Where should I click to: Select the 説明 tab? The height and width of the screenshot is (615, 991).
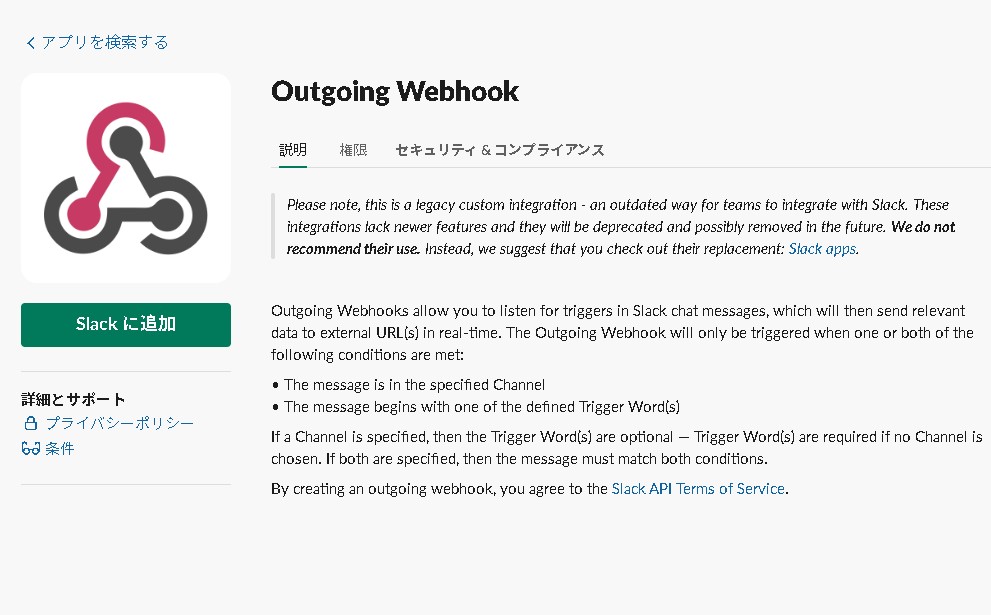pyautogui.click(x=293, y=150)
